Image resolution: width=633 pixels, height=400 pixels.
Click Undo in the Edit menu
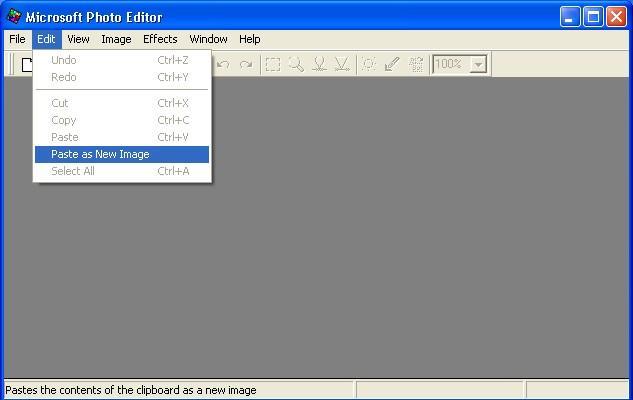(x=122, y=60)
